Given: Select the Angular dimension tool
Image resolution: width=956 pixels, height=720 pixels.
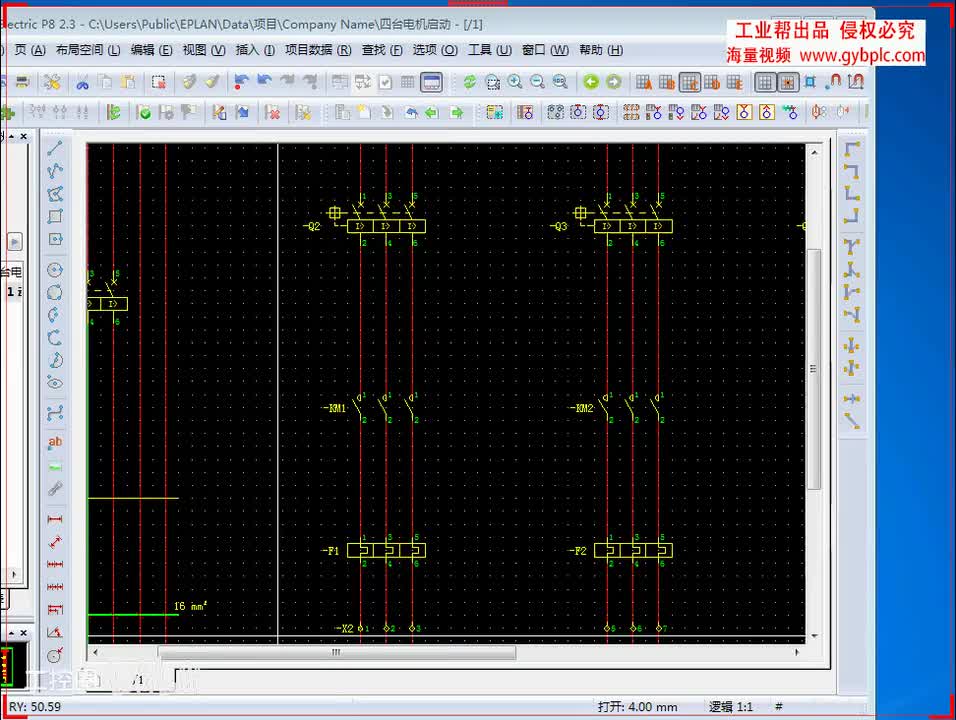Looking at the screenshot, I should pyautogui.click(x=55, y=632).
